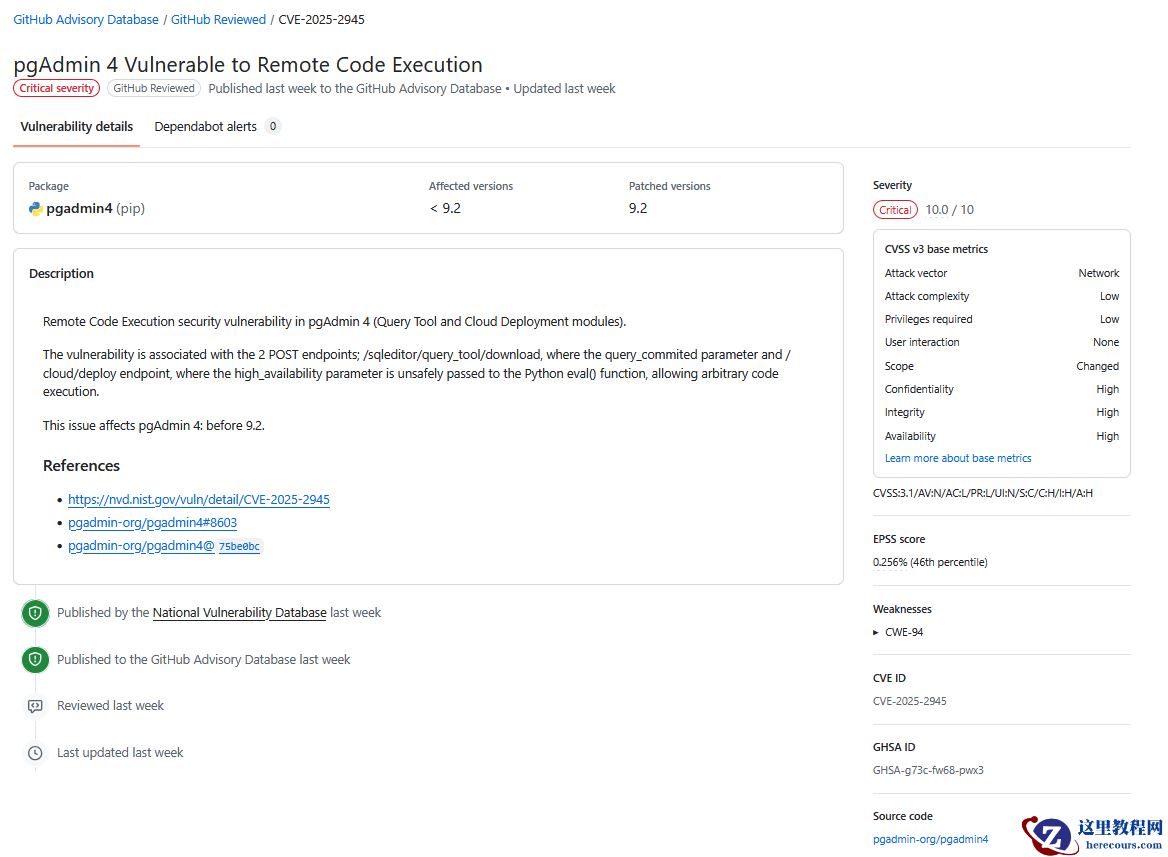Go to GitHub Advisory Database breadcrumb
1168x857 pixels.
(x=86, y=19)
